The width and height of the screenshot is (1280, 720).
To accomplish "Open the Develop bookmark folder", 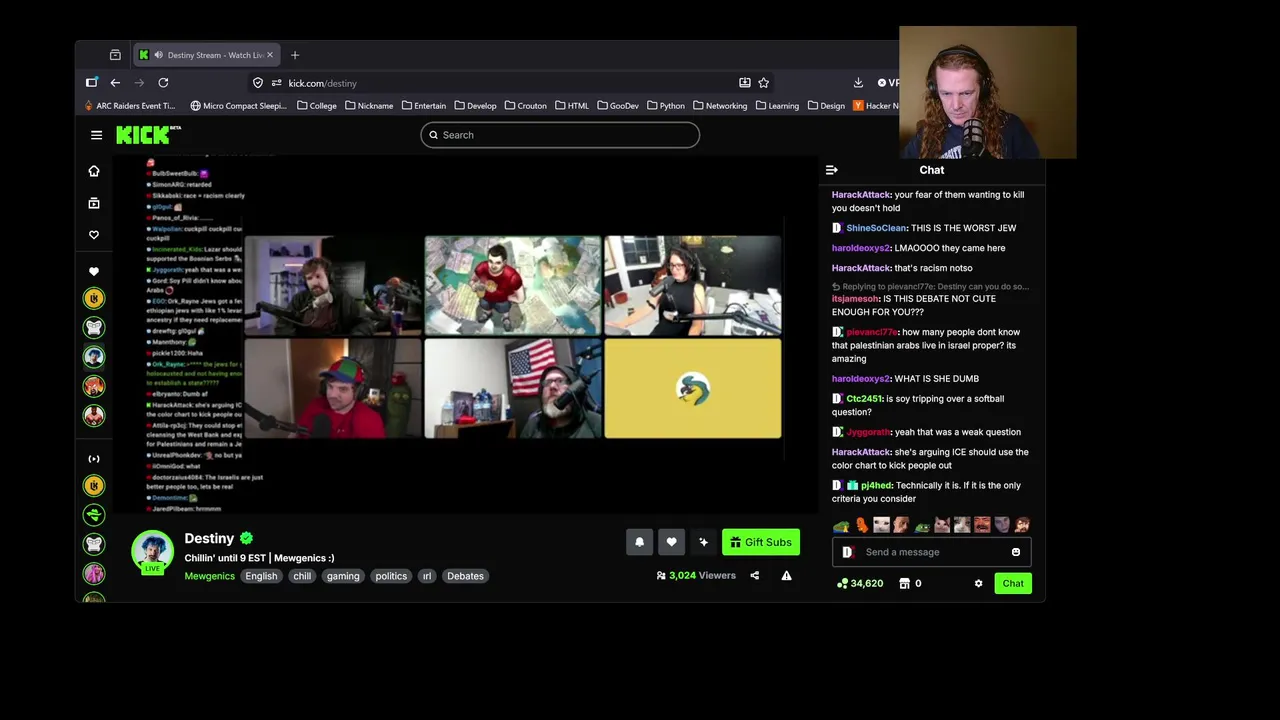I will [x=475, y=105].
